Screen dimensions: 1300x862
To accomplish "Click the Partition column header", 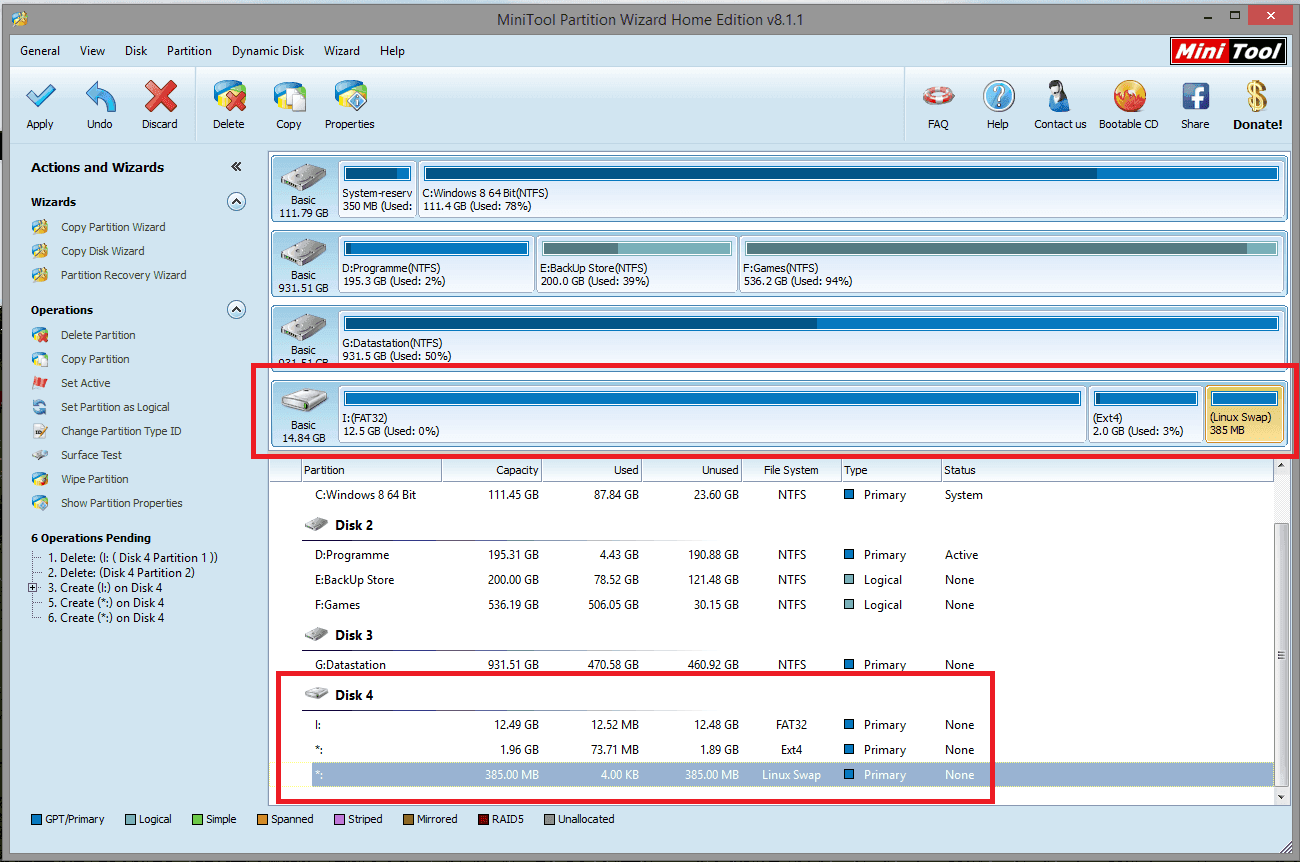I will 370,470.
